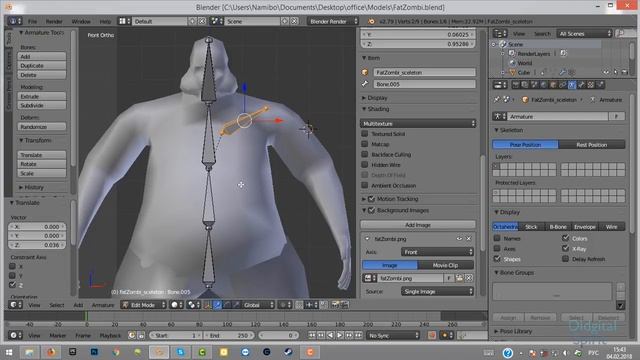Click the Add Image button
This screenshot has width=640, height=360.
tap(418, 225)
